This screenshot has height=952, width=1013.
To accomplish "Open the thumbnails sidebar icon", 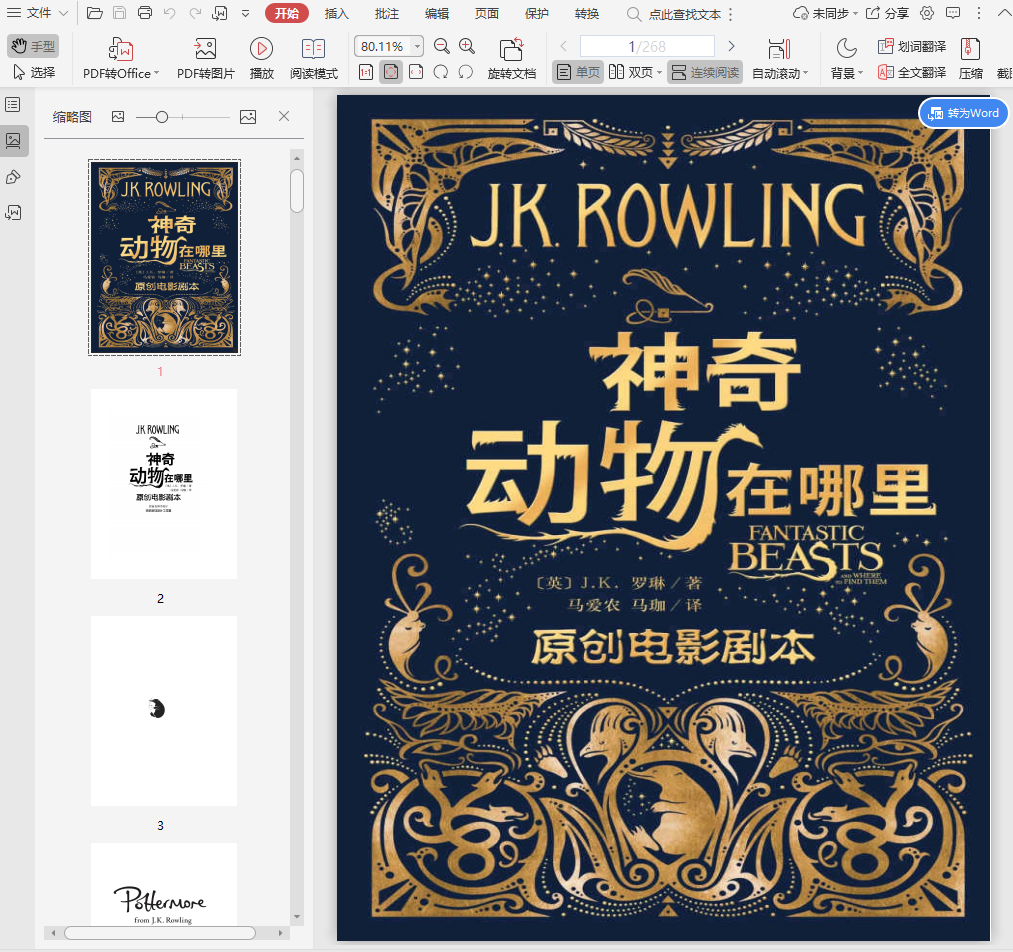I will click(13, 140).
